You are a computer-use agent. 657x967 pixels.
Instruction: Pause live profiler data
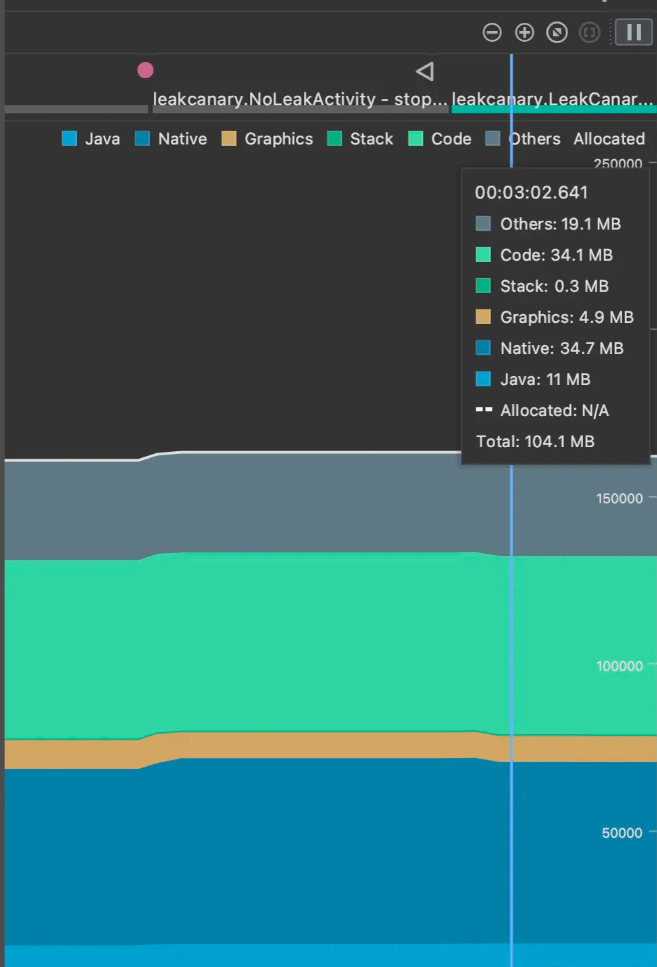click(634, 32)
